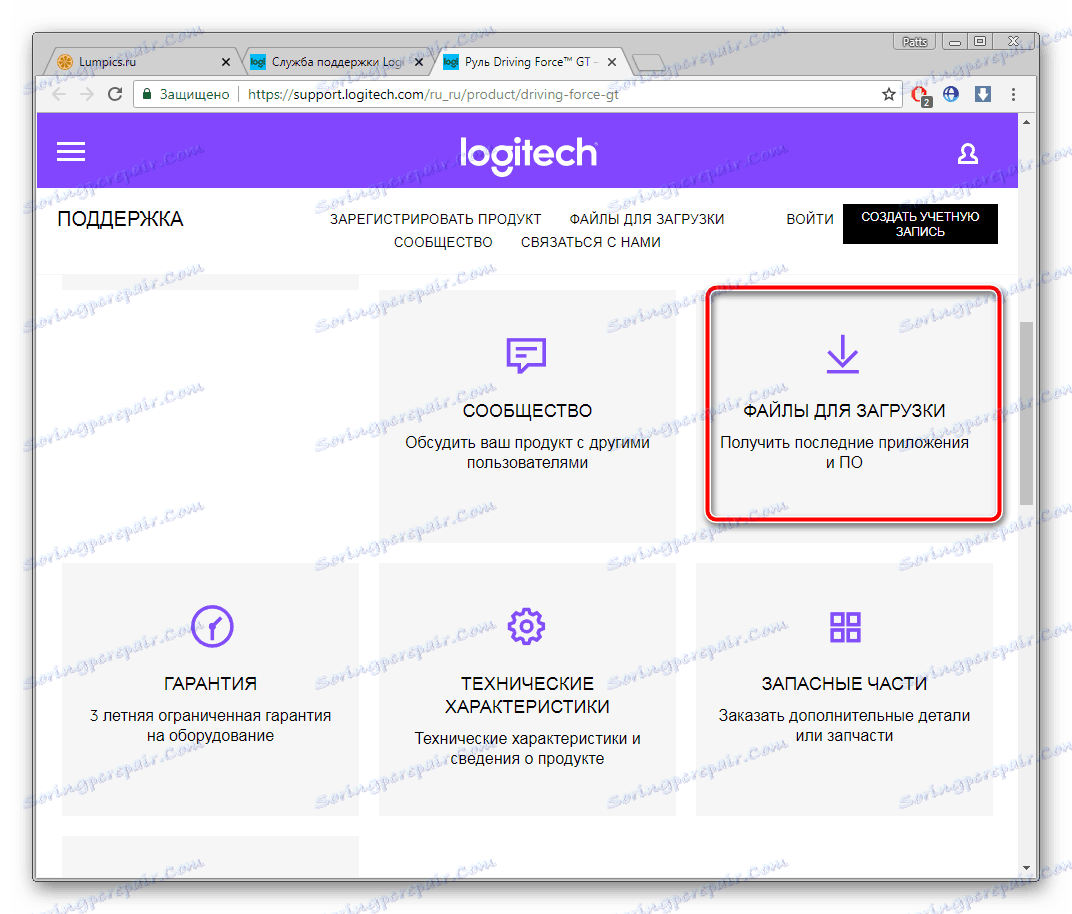The width and height of the screenshot is (1072, 914).
Task: Go forward with the browser forward arrow
Action: coord(87,94)
